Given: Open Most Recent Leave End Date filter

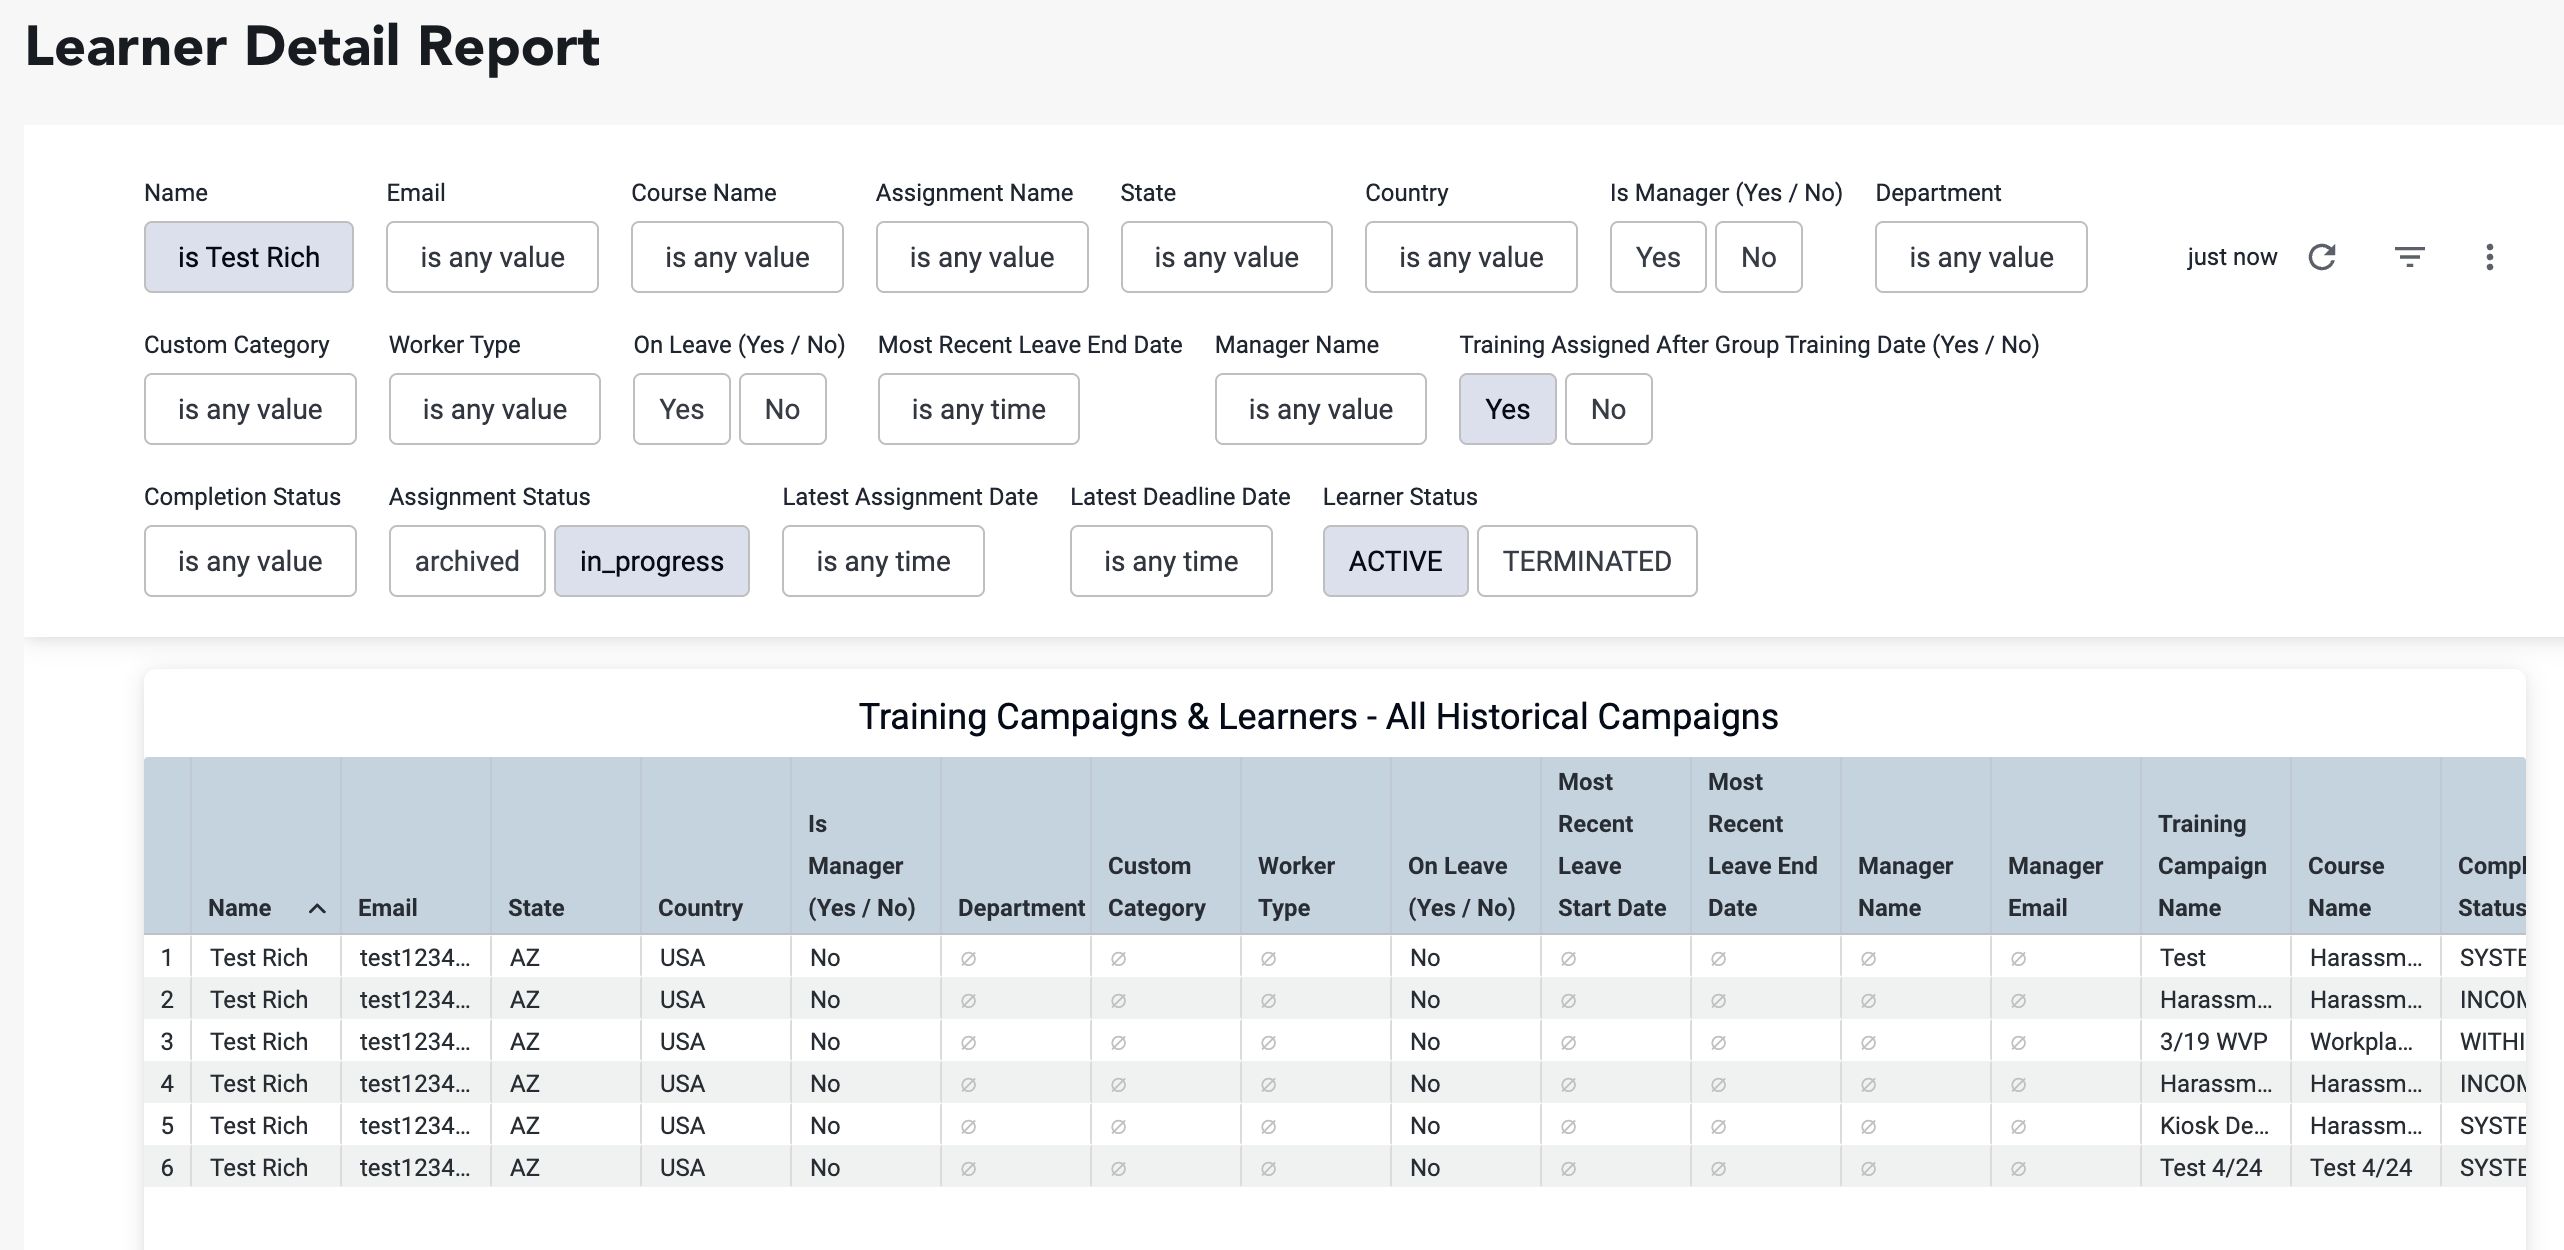Looking at the screenshot, I should click(978, 409).
